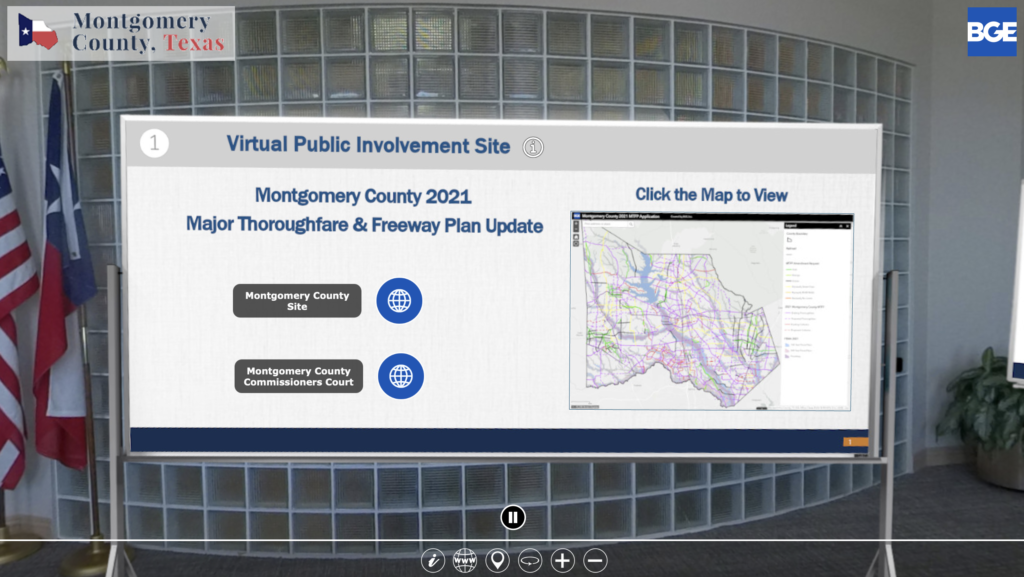
Task: Click "Montgomery County 2021" heading text
Action: click(363, 196)
